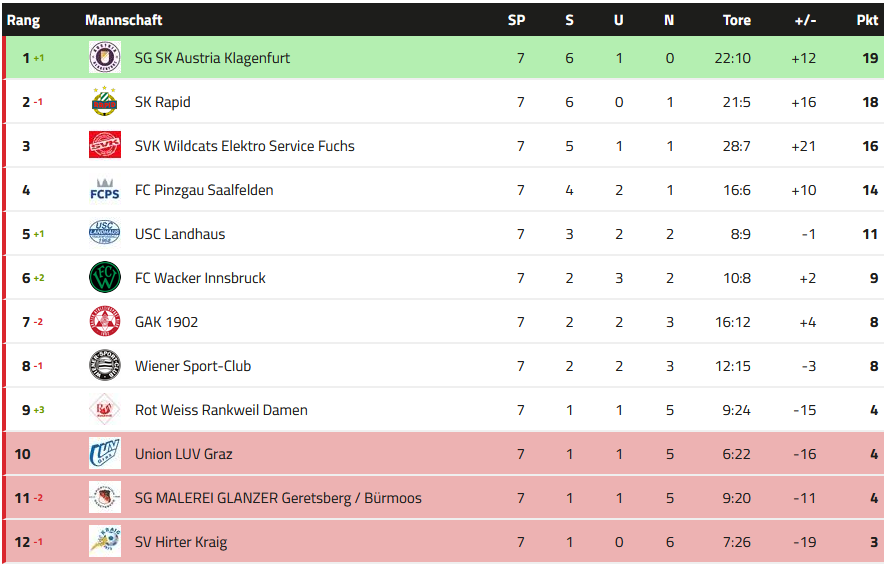Viewport: 888px width, 565px height.
Task: Click the Tore column header
Action: click(737, 20)
